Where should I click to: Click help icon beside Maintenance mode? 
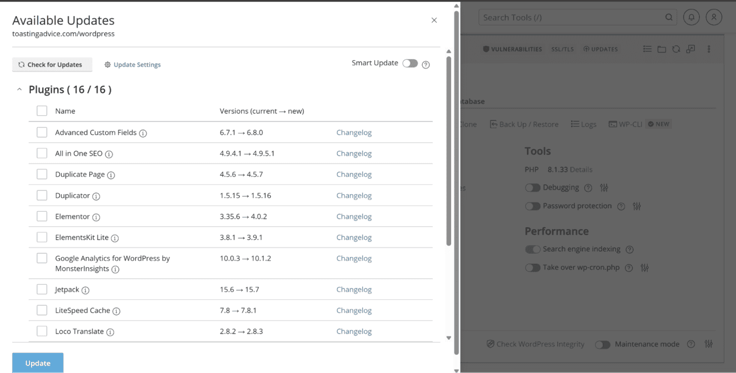click(691, 344)
